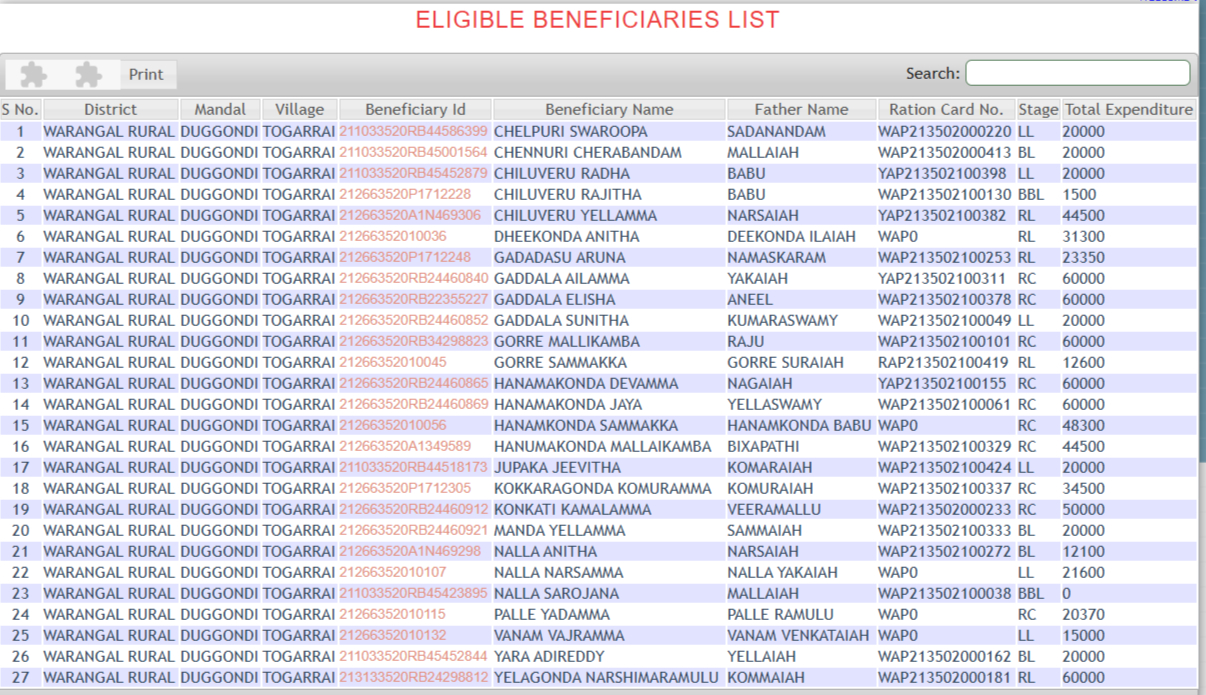The image size is (1206, 695).
Task: Open beneficiary ID 212663520RB24460840
Action: [x=414, y=278]
